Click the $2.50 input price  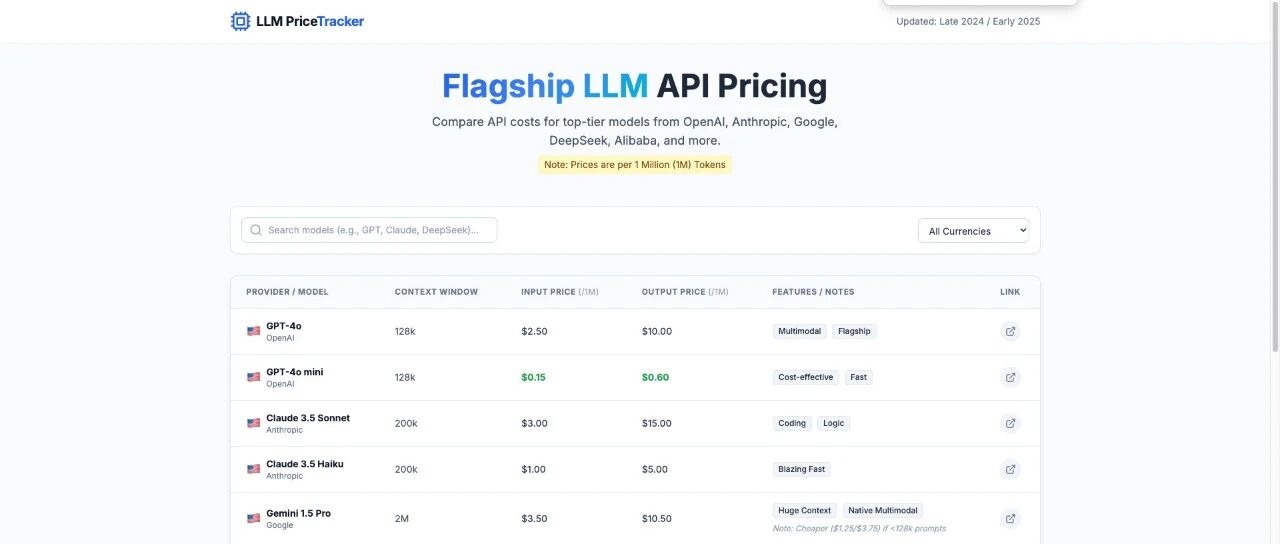pos(534,331)
